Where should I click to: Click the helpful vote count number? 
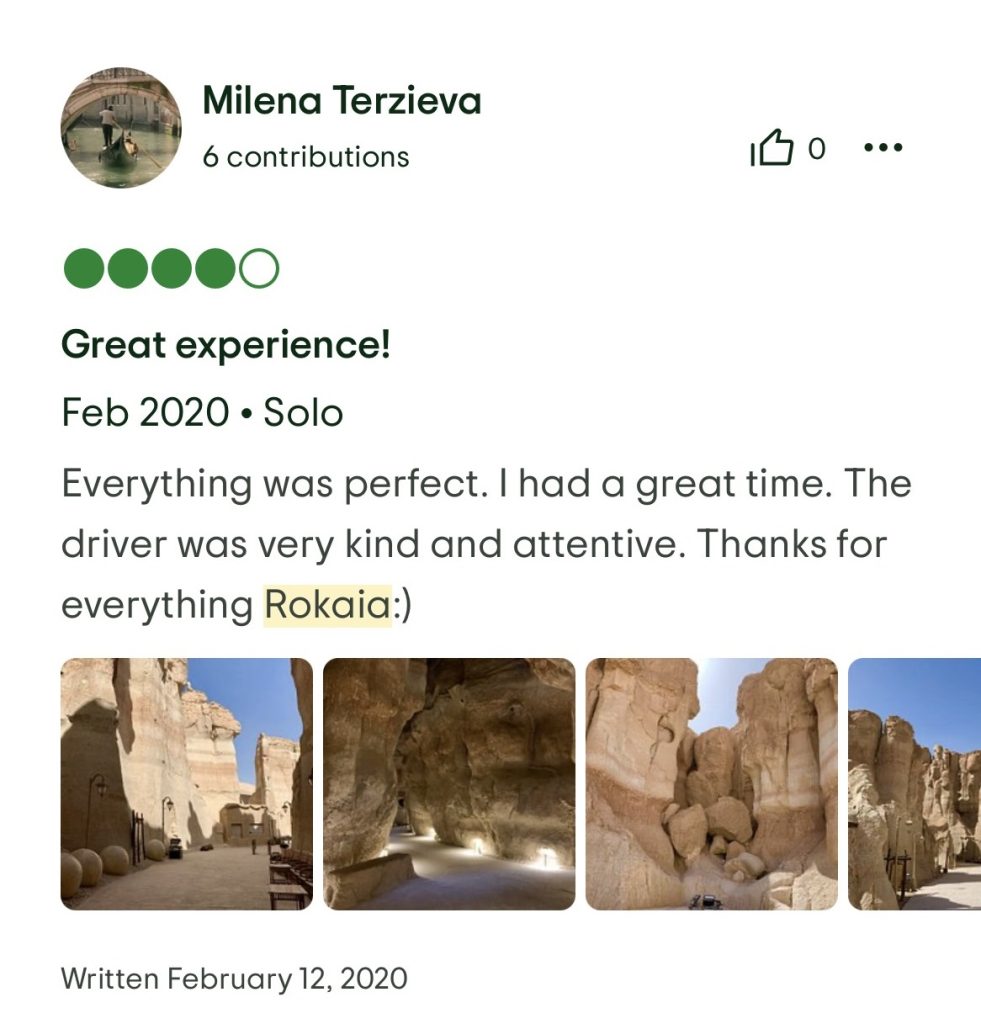[x=816, y=149]
